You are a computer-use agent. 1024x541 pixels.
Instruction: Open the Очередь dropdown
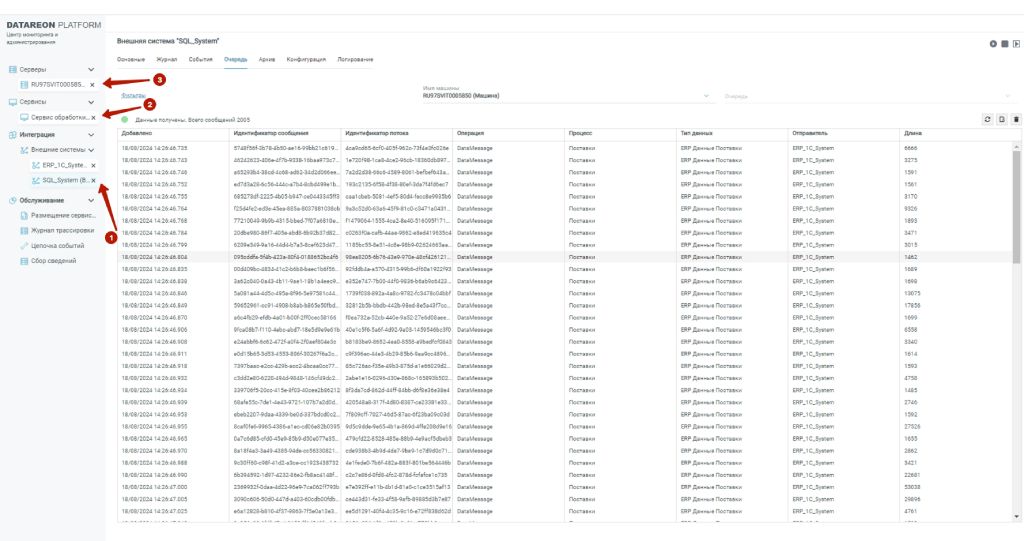pyautogui.click(x=869, y=96)
